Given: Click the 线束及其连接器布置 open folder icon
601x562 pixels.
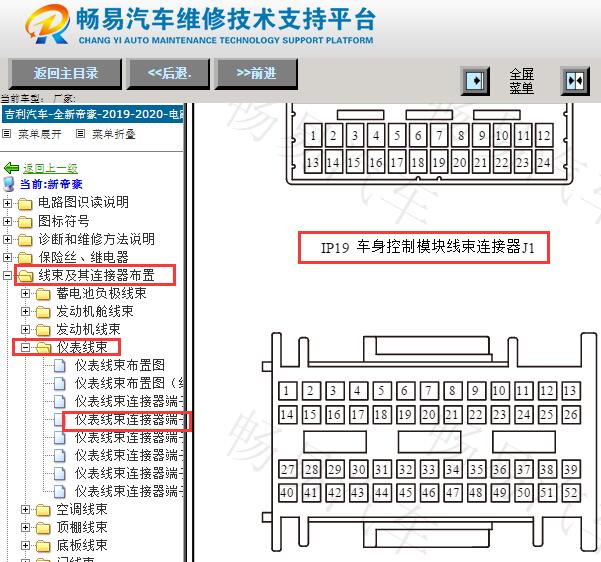Looking at the screenshot, I should (x=26, y=276).
